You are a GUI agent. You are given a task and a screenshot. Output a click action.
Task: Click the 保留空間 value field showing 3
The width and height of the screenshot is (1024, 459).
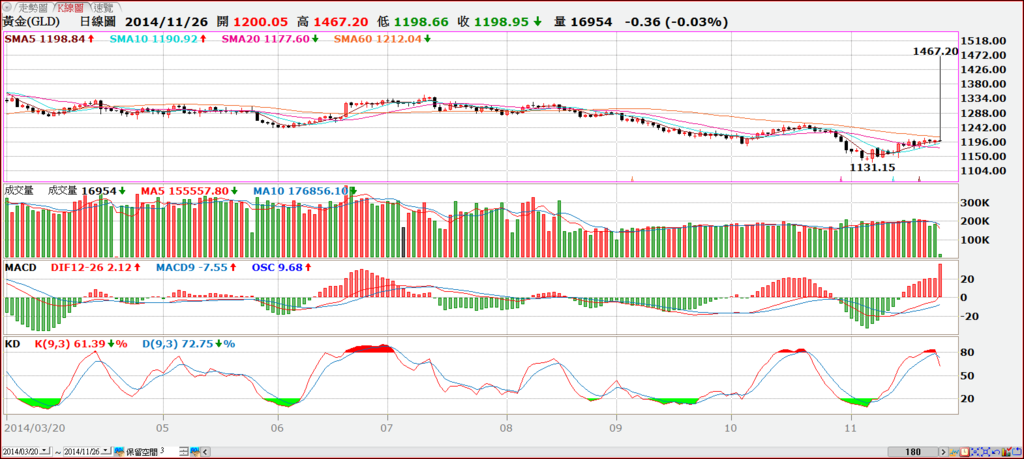tap(167, 451)
